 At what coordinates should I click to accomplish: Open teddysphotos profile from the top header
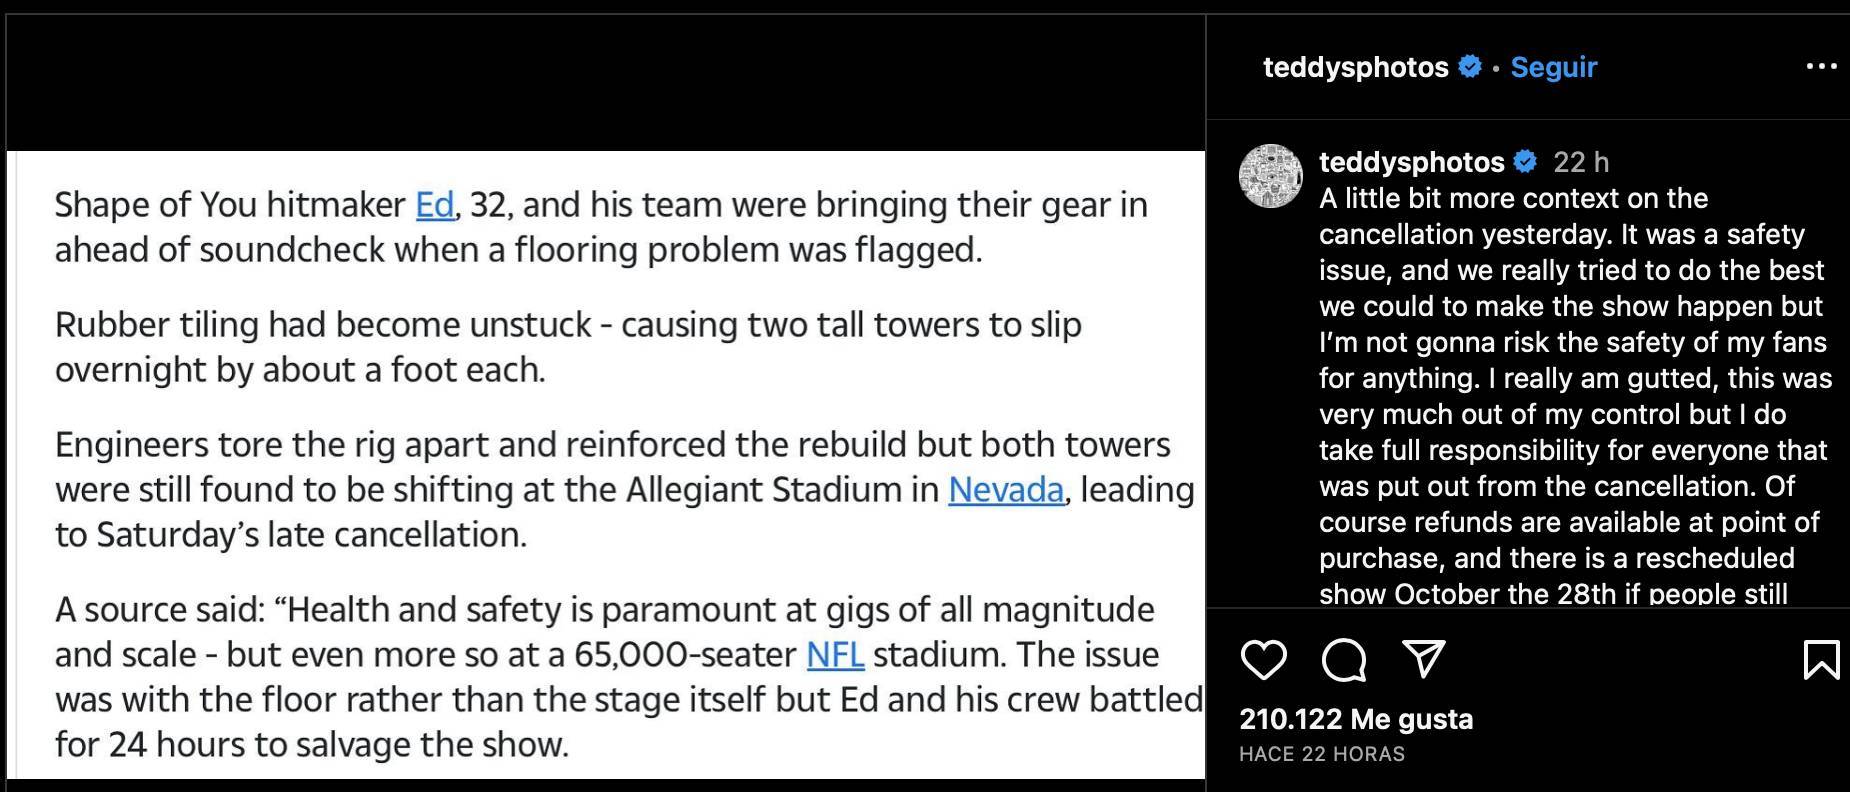[x=1355, y=67]
